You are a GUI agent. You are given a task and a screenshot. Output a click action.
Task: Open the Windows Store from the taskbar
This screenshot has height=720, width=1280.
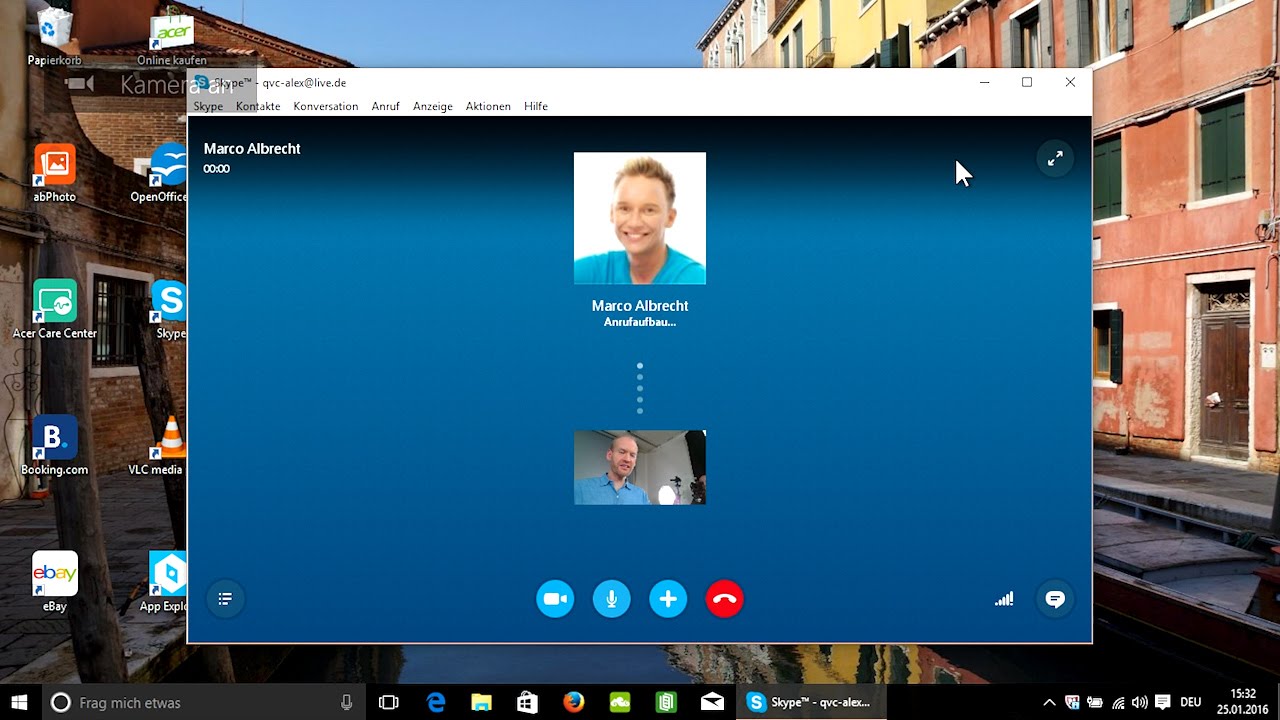[527, 703]
